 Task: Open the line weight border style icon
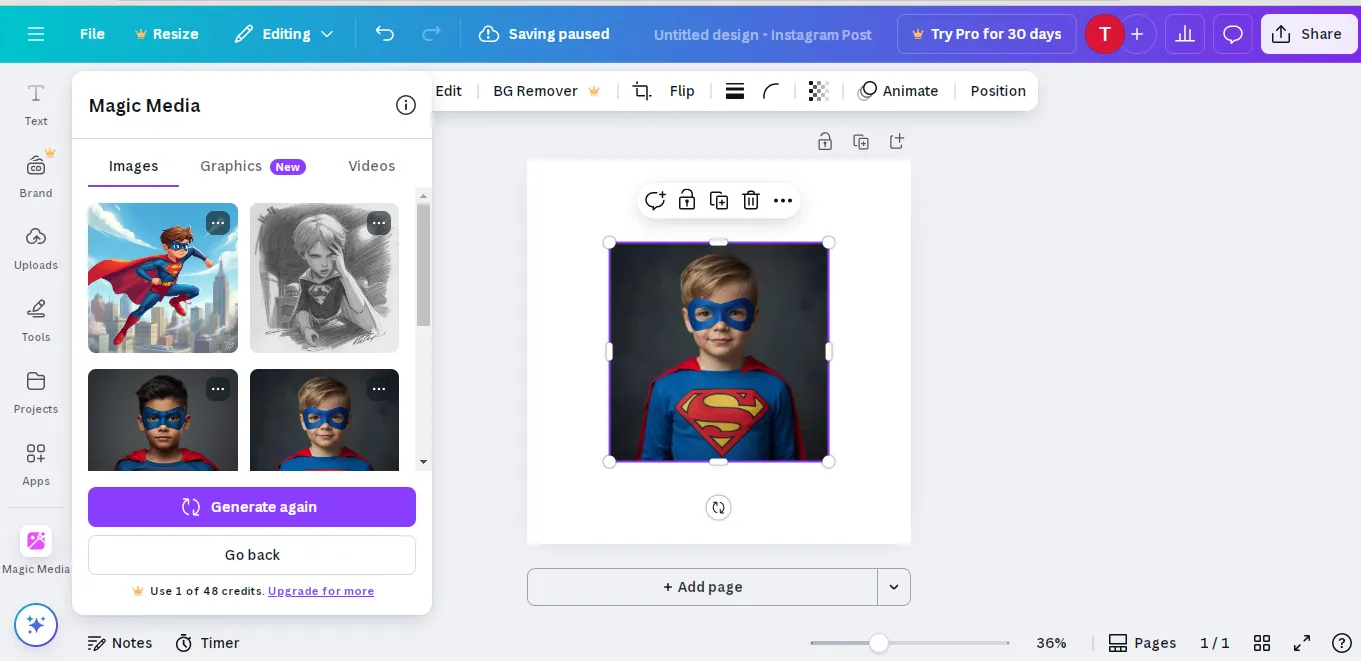pos(735,91)
